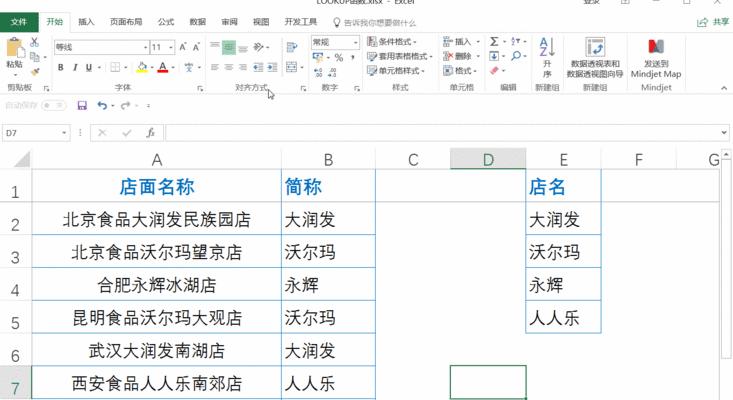Click the 格式 format cells button

(x=460, y=71)
